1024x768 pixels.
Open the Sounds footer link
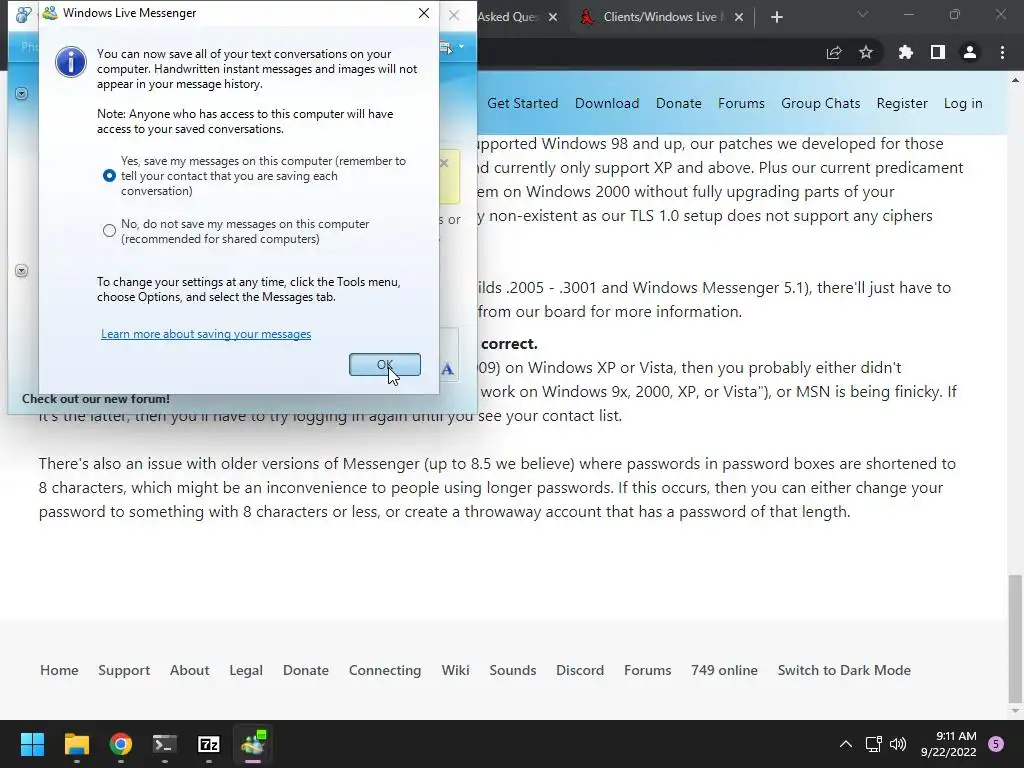(513, 670)
